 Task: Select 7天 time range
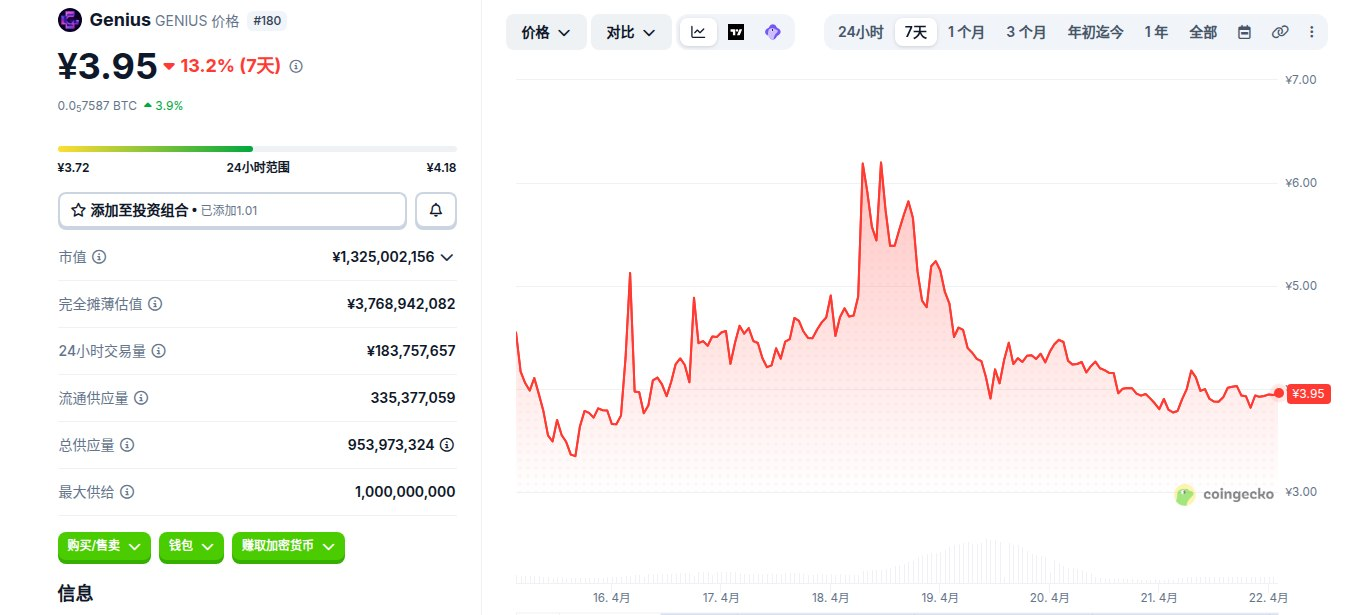pos(915,32)
